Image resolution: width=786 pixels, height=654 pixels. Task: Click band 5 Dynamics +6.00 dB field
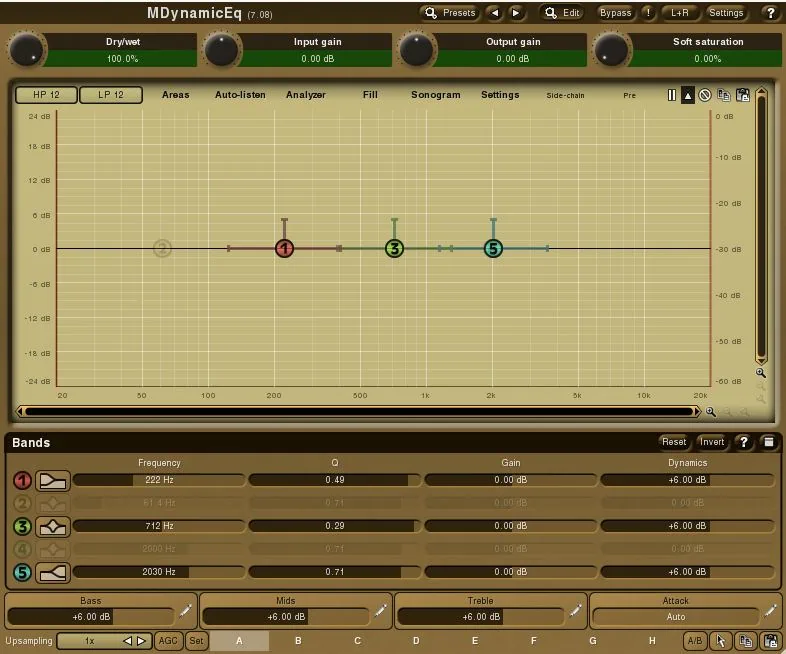tap(687, 572)
